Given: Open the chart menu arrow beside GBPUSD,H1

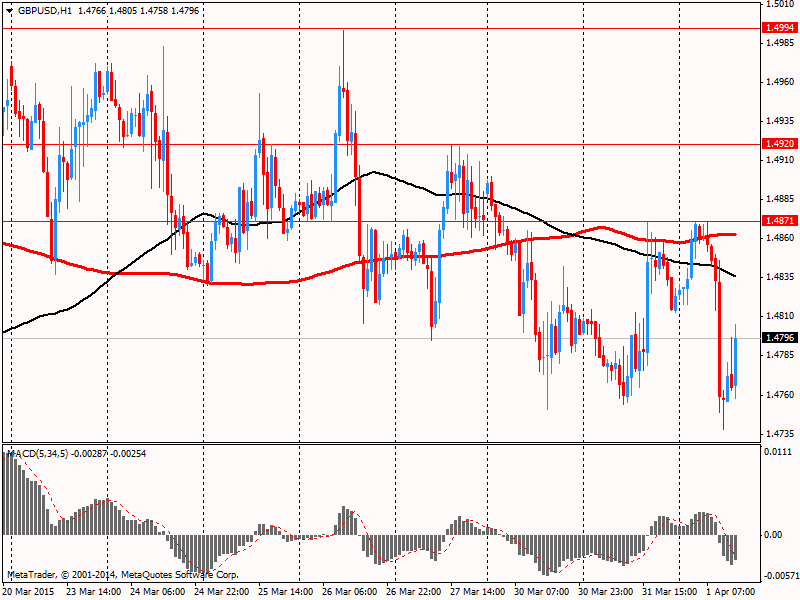Looking at the screenshot, I should tap(10, 11).
